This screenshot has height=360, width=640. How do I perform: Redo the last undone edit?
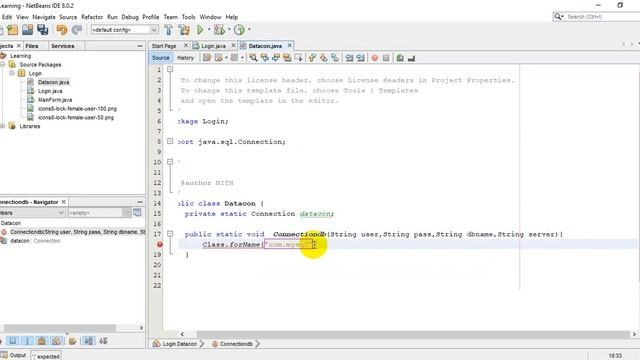[x=77, y=30]
